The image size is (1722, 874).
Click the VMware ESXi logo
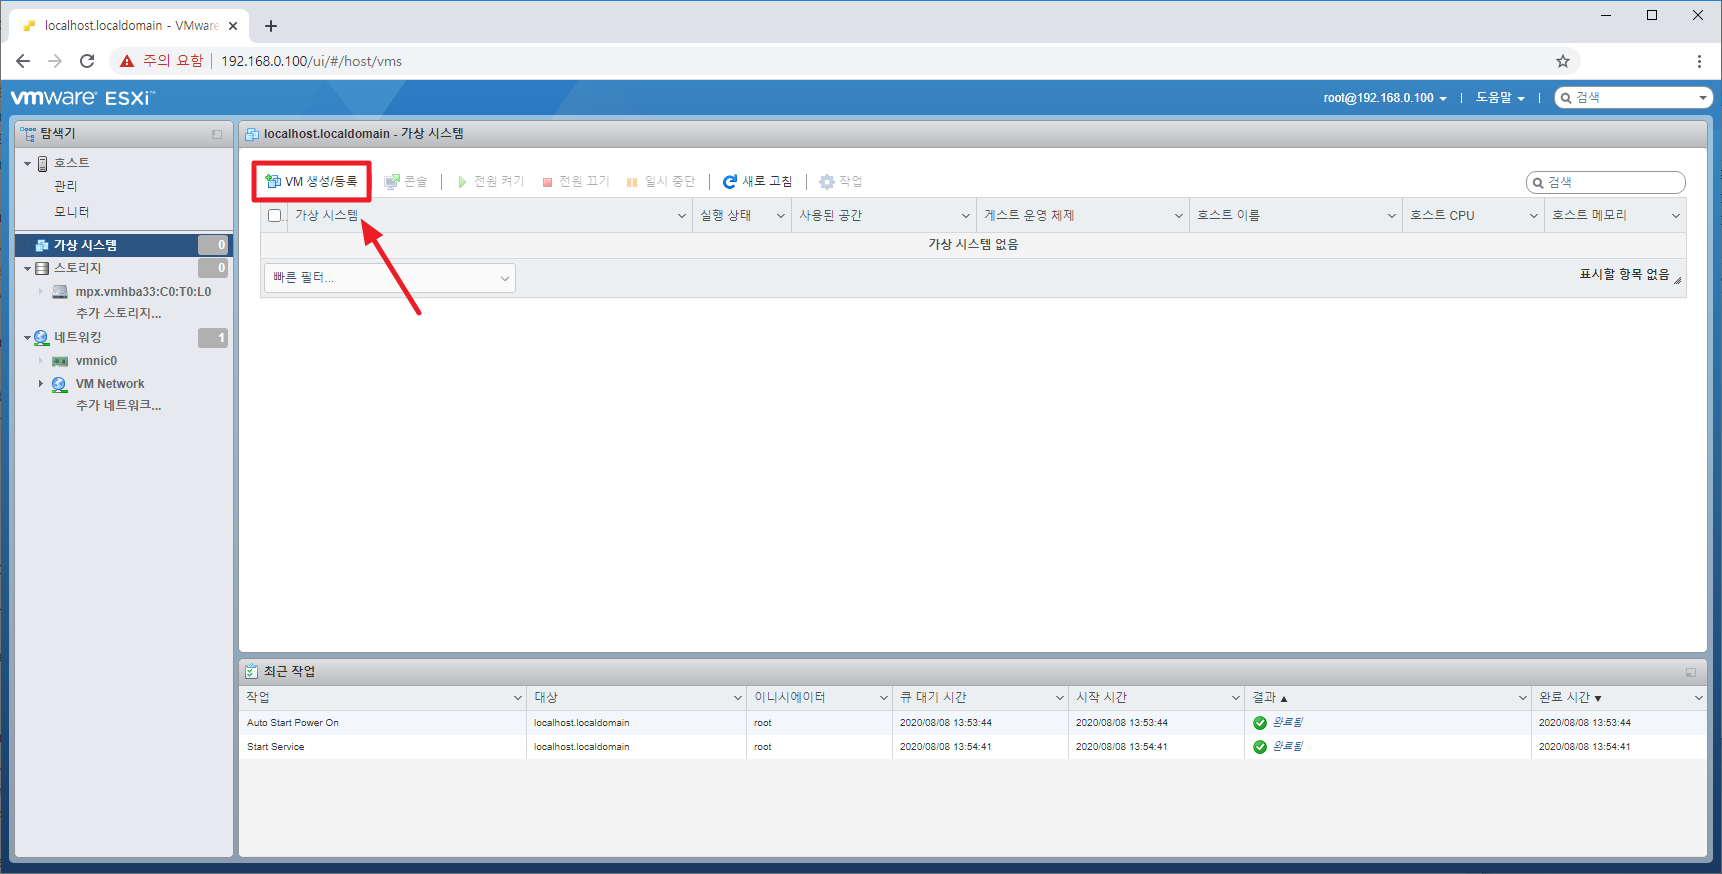click(x=83, y=98)
